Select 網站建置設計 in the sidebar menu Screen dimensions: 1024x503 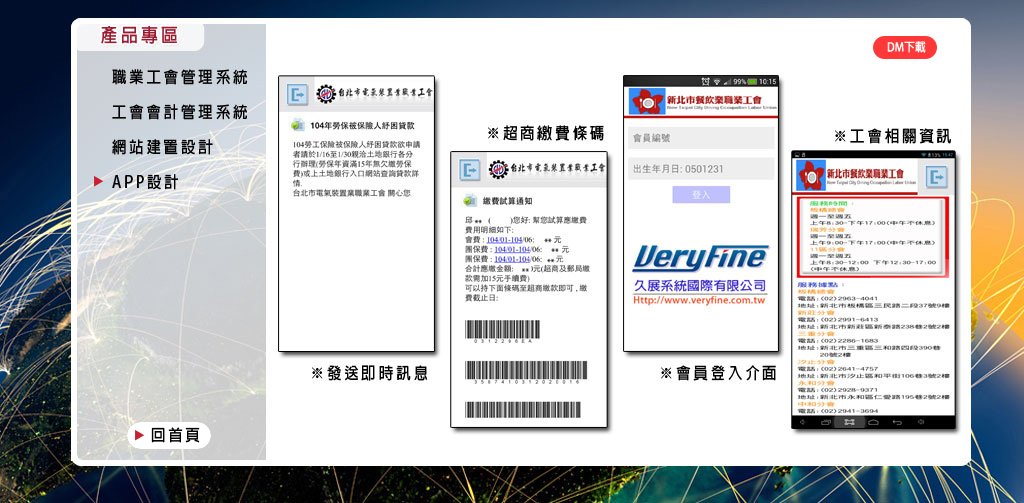pos(162,147)
